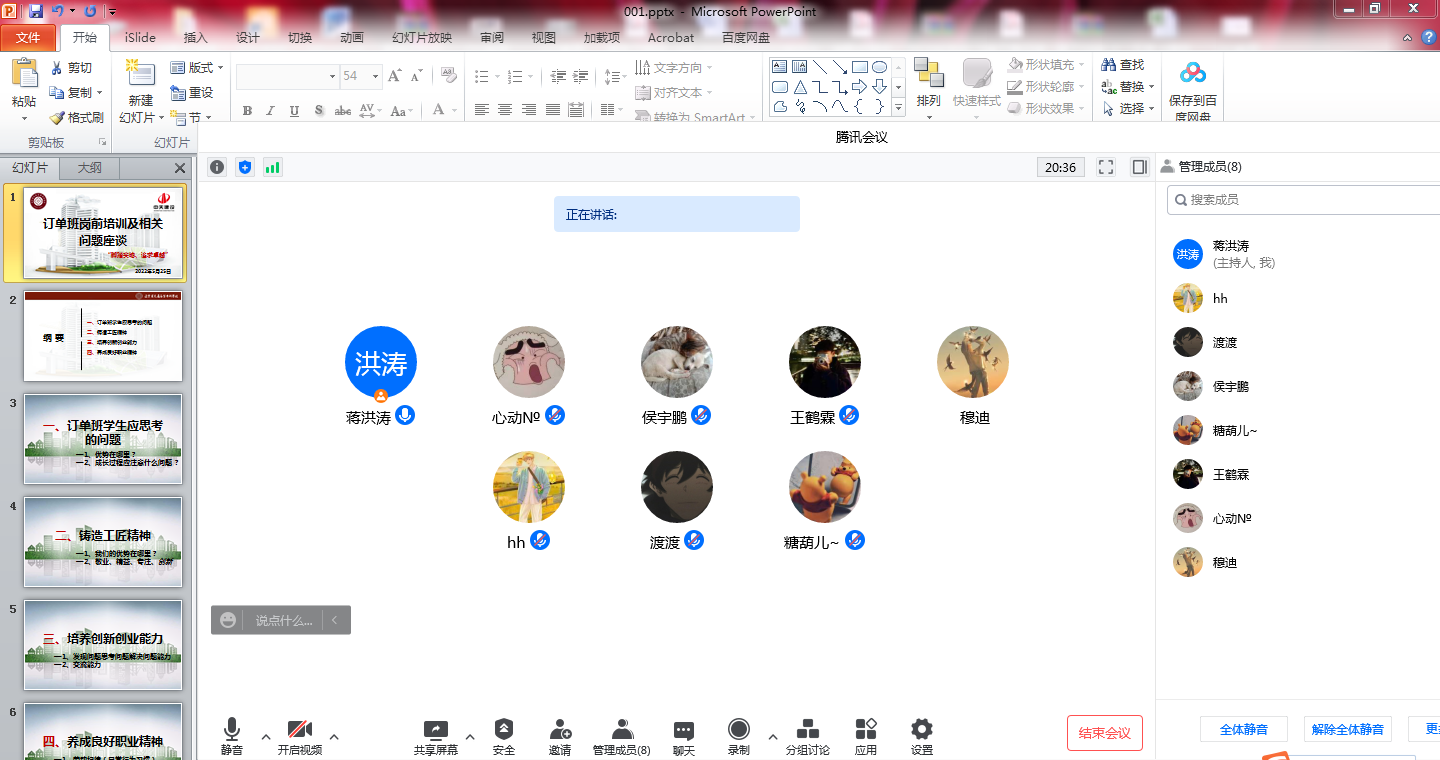The width and height of the screenshot is (1440, 760).
Task: Toggle the member side panel icon
Action: pyautogui.click(x=1139, y=167)
